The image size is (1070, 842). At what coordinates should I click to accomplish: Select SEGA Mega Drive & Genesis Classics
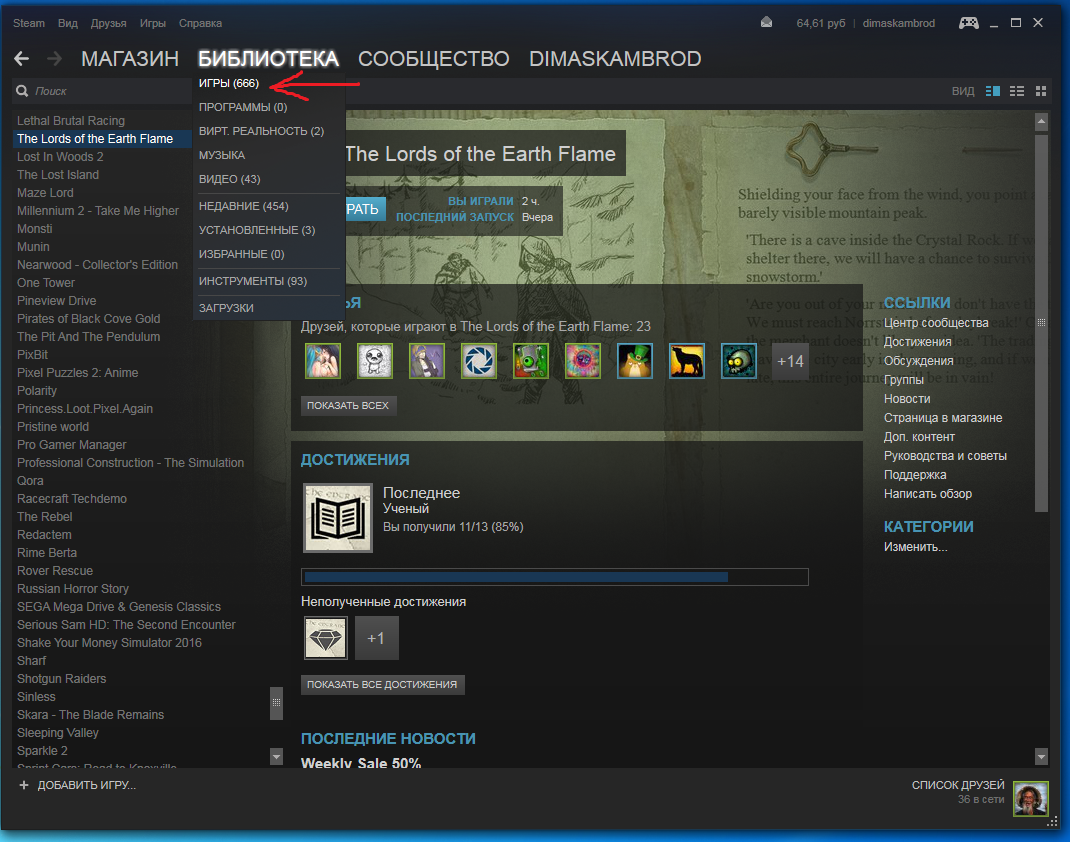pos(119,607)
